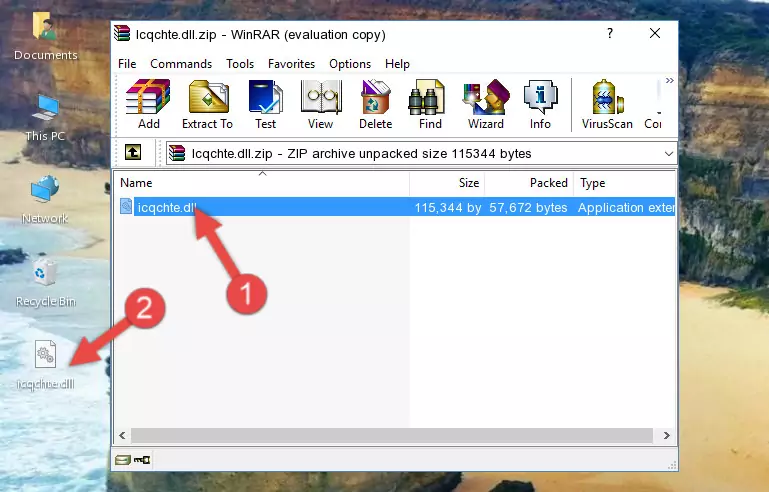Click the horizontal scrollbar track

coord(391,435)
